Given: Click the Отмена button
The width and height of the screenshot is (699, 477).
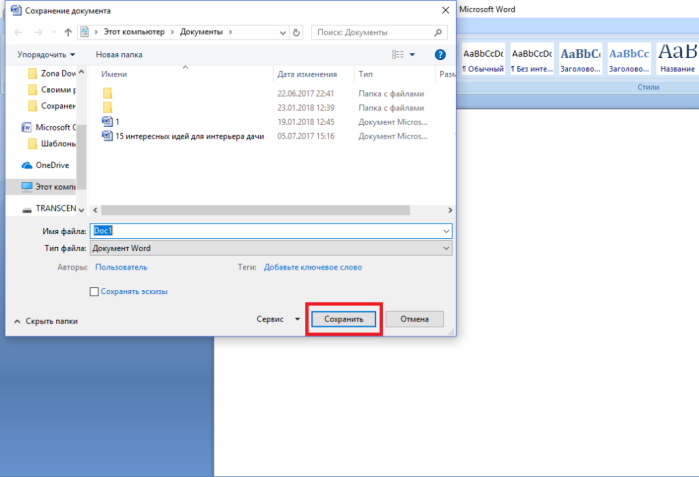Looking at the screenshot, I should point(415,319).
